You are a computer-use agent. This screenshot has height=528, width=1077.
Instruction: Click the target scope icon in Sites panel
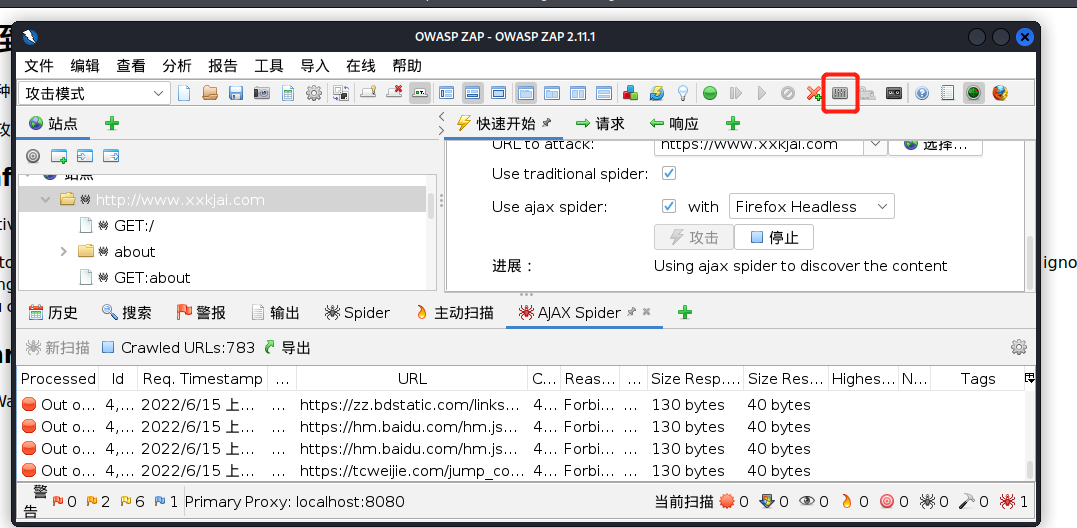pos(32,156)
